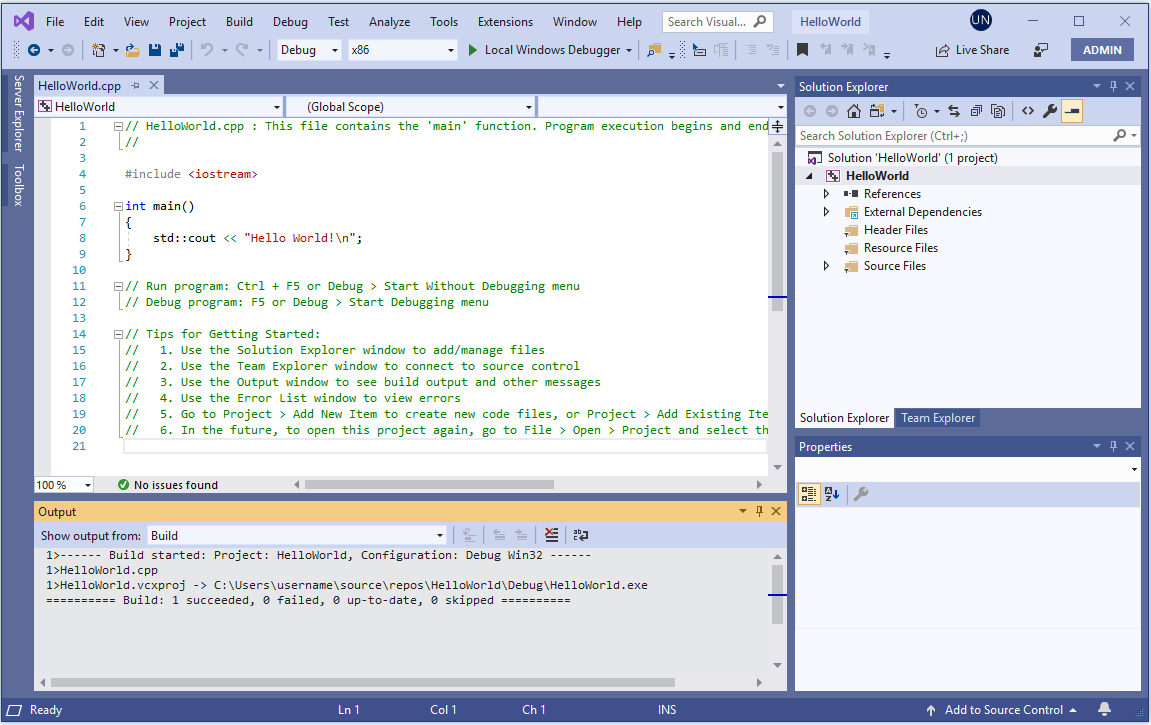Click the Refresh icon in Solution Explorer
Image resolution: width=1151 pixels, height=725 pixels.
976,111
